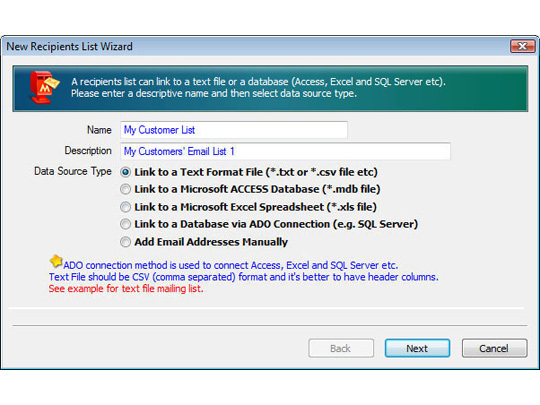Viewport: 540px width, 405px height.
Task: Click the Next button
Action: point(417,348)
